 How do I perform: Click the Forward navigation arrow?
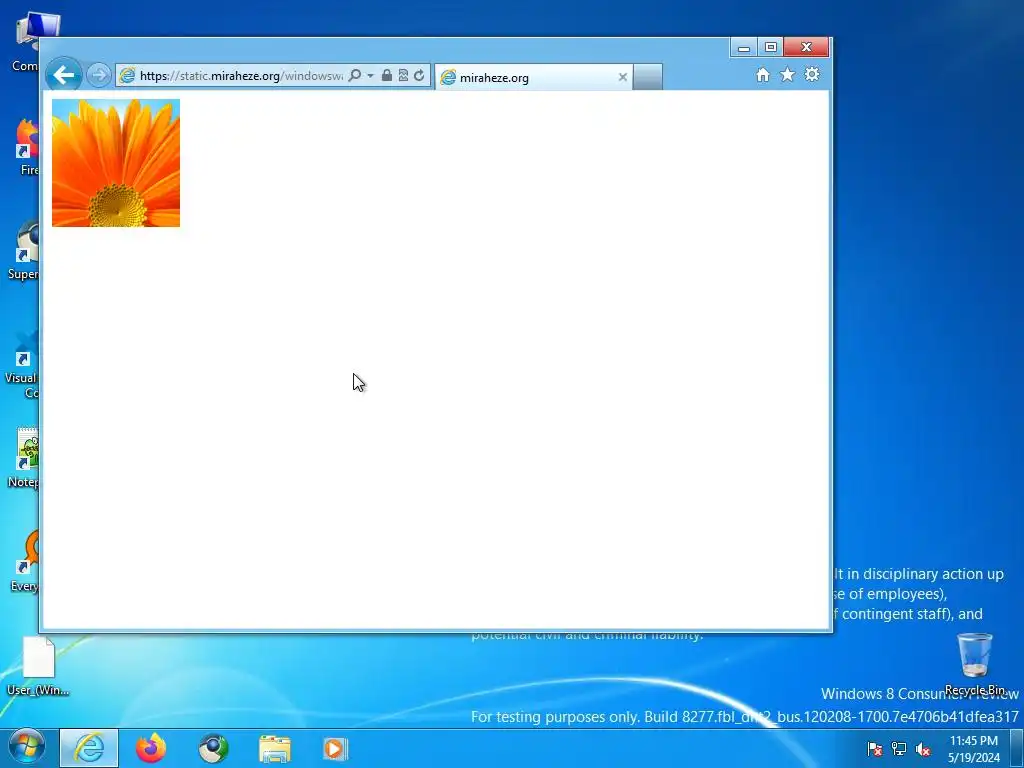[99, 75]
